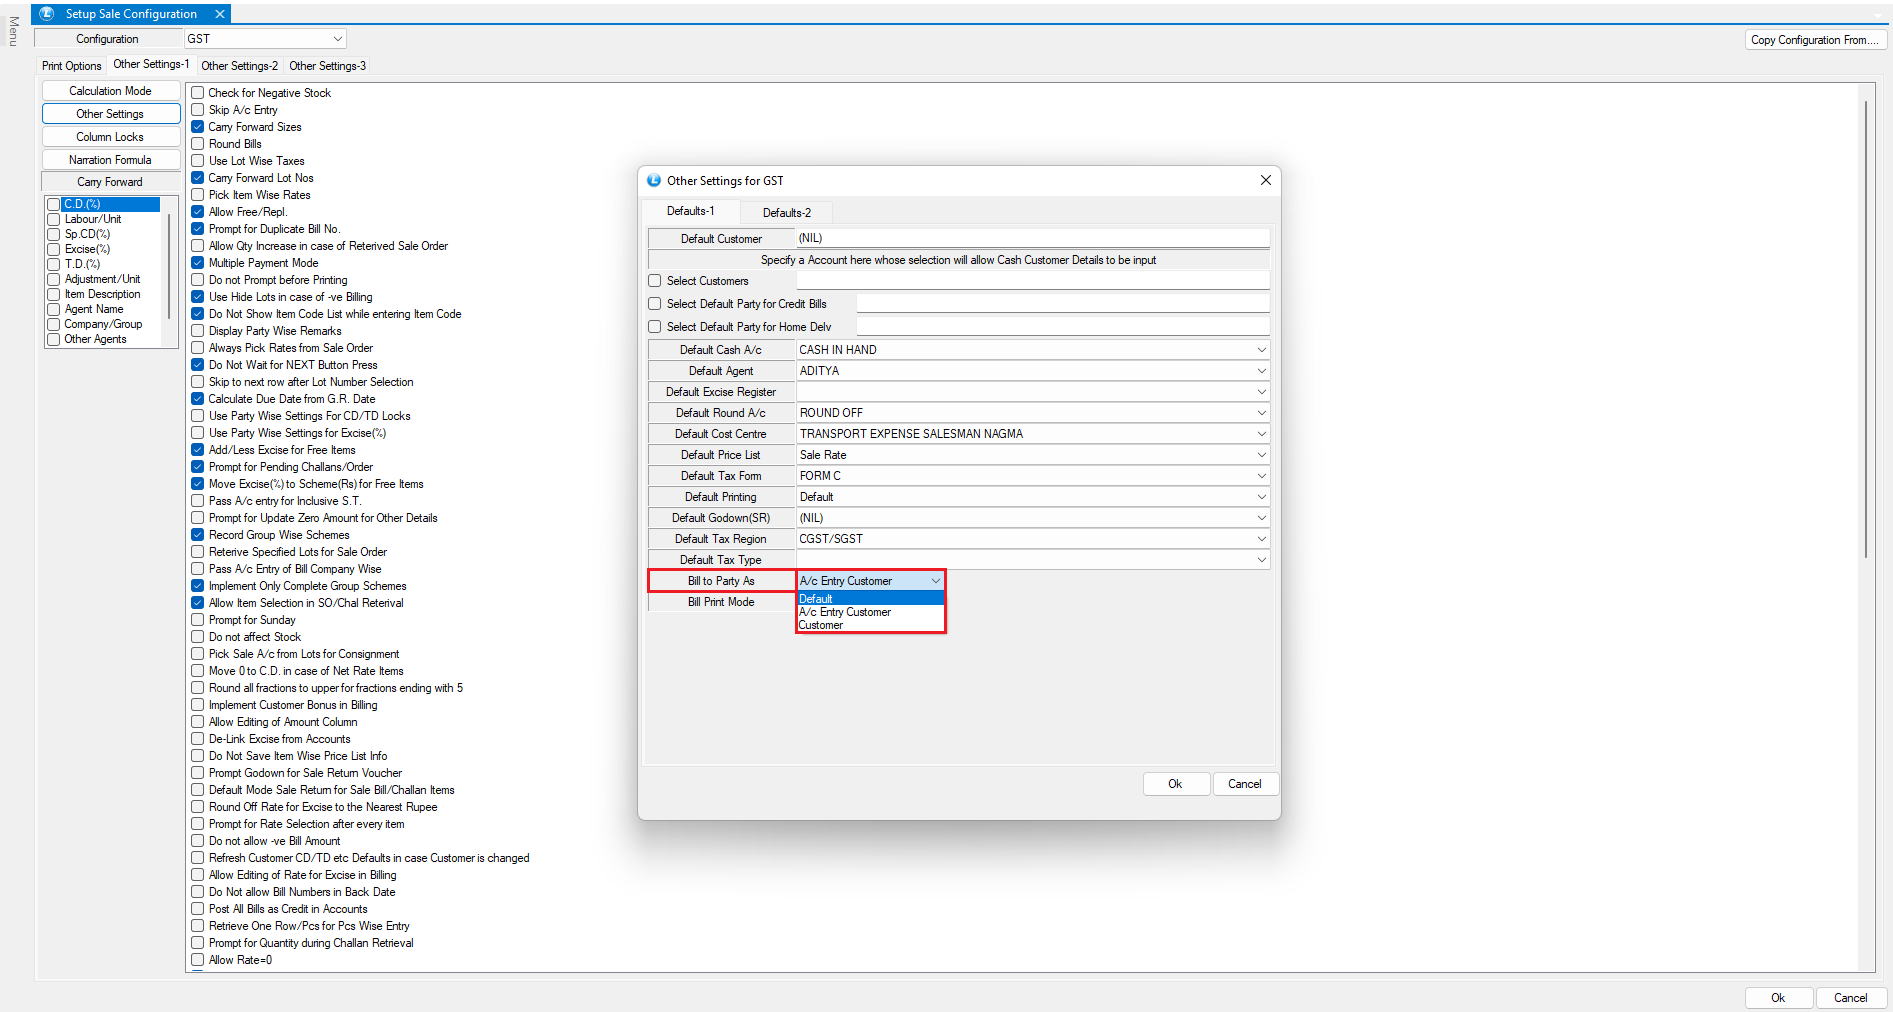This screenshot has height=1012, width=1893.
Task: Uncheck Carry Forward Sizes option
Action: [198, 127]
